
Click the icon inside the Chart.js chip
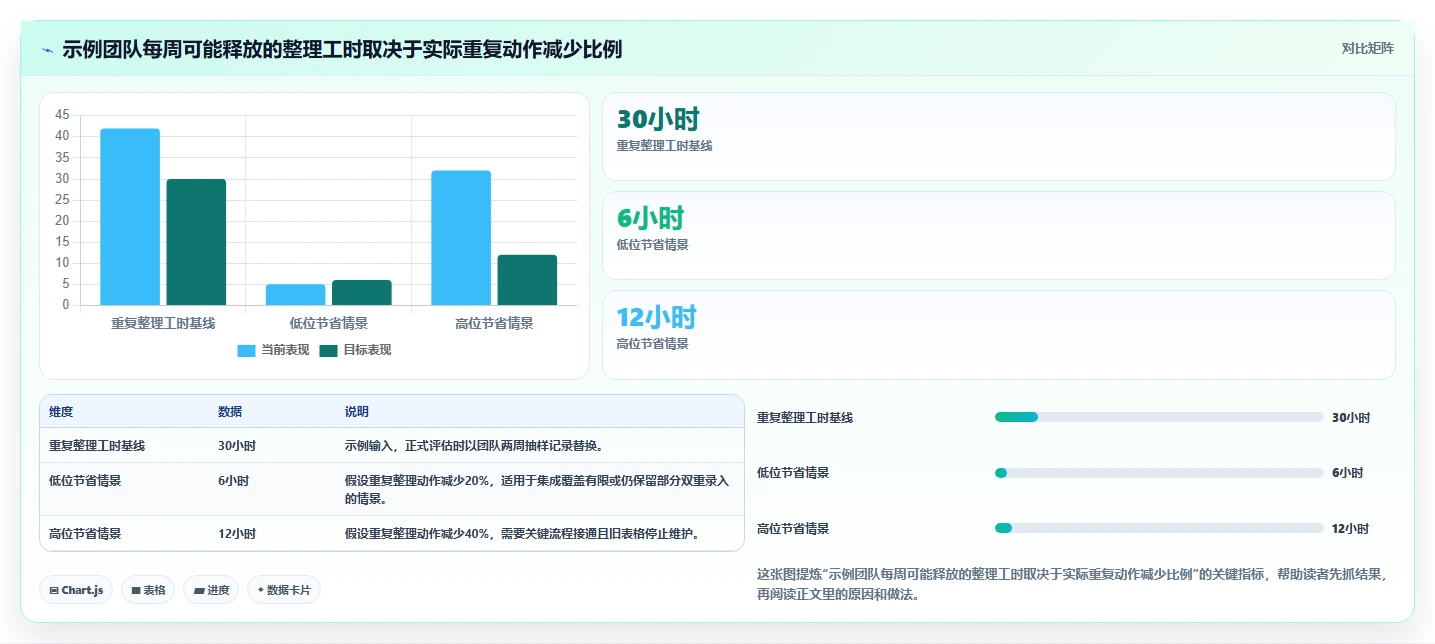54,591
